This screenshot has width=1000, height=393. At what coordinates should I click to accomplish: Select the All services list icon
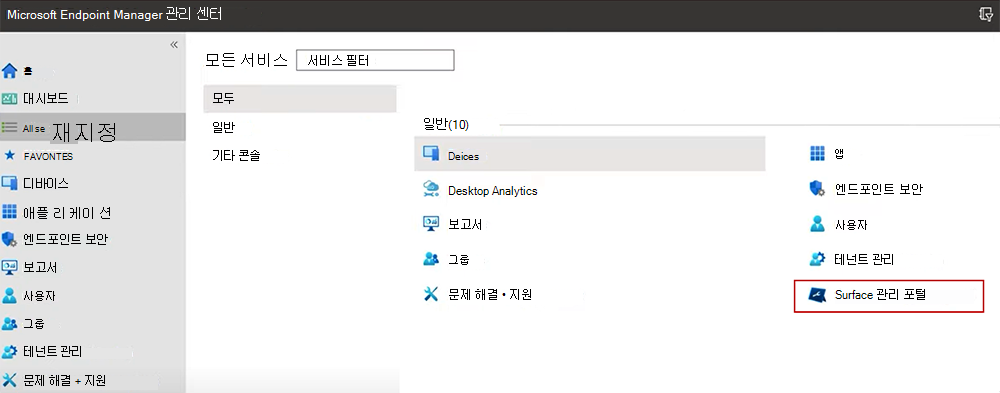(9, 127)
